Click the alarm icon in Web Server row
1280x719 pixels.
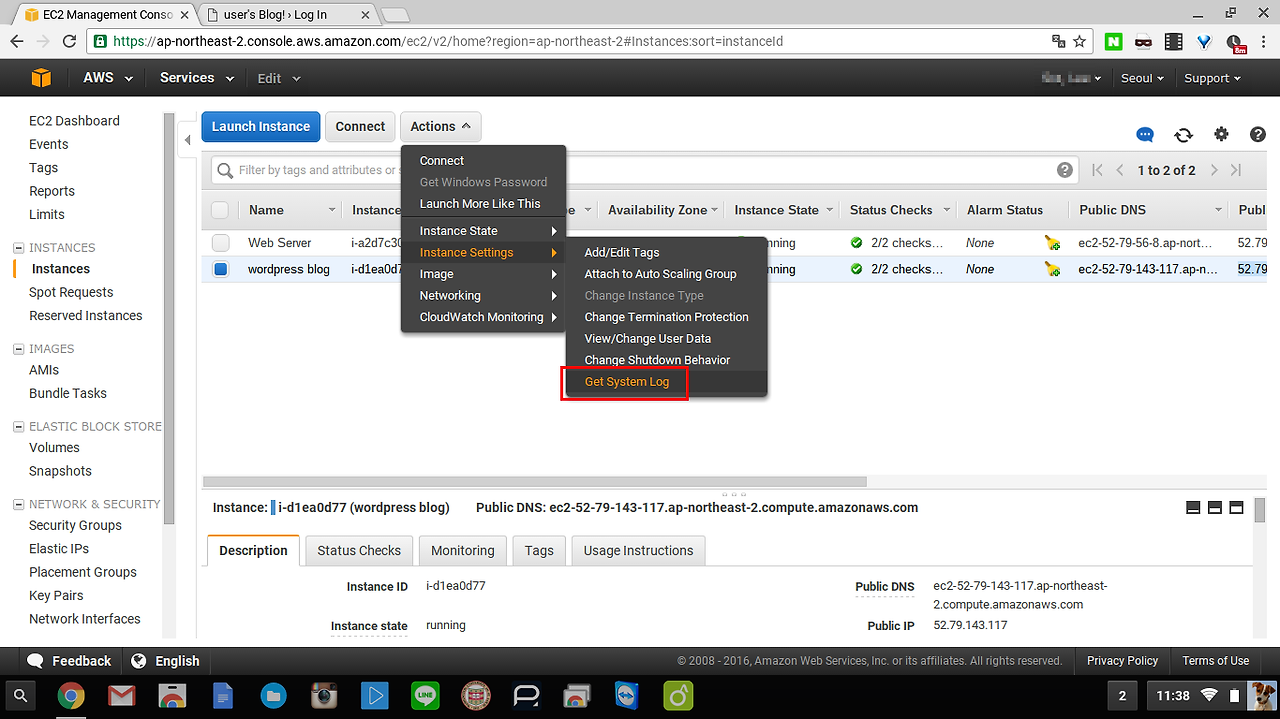click(1052, 242)
